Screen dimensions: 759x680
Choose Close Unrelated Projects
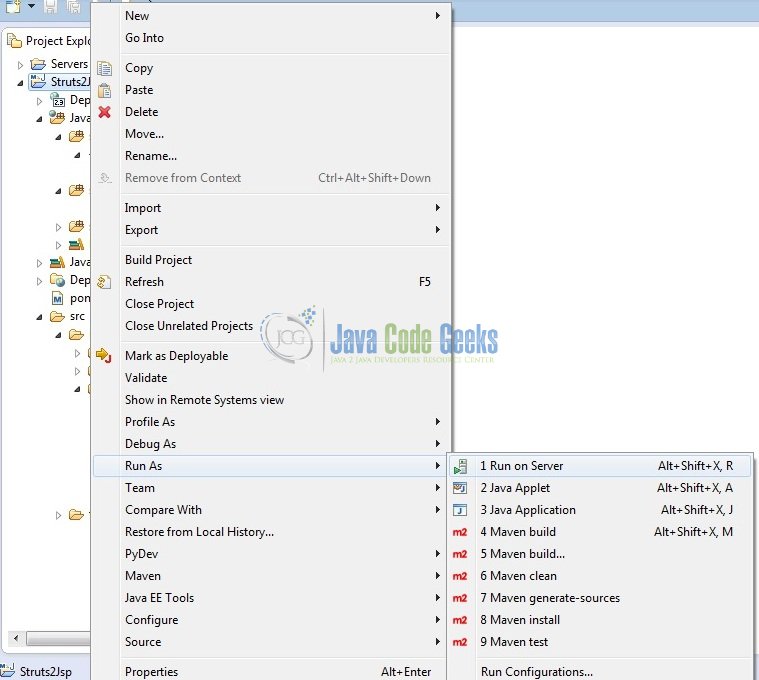(270, 326)
